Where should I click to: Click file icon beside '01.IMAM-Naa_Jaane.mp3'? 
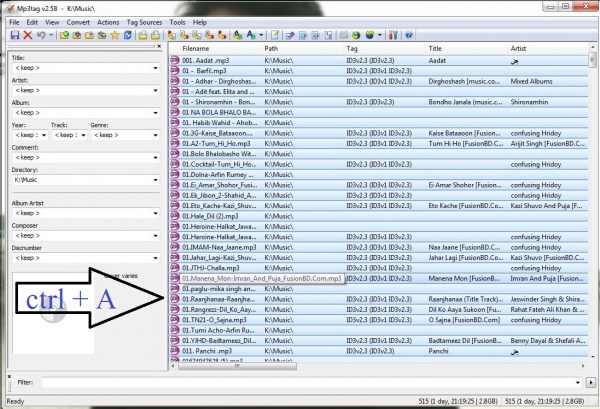tap(175, 247)
